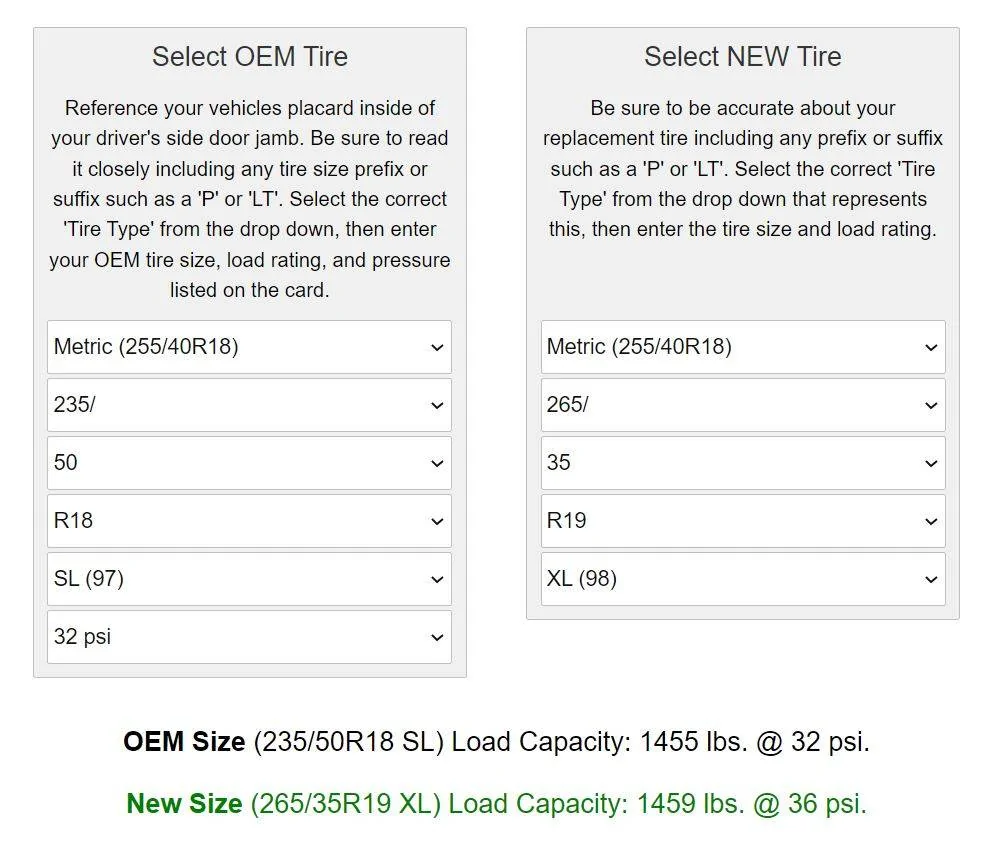Click the green New Size load capacity result

(x=497, y=803)
